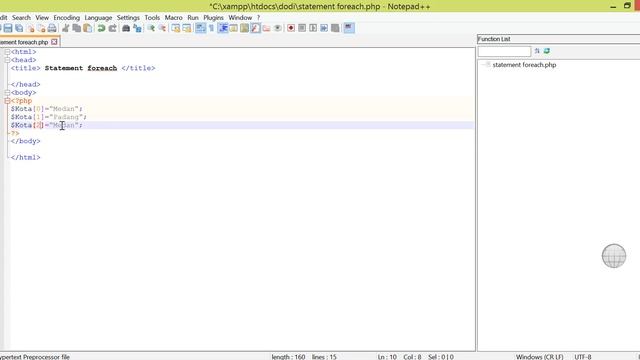The height and width of the screenshot is (360, 640).
Task: Close the statement foreach.php tab
Action: point(54,42)
